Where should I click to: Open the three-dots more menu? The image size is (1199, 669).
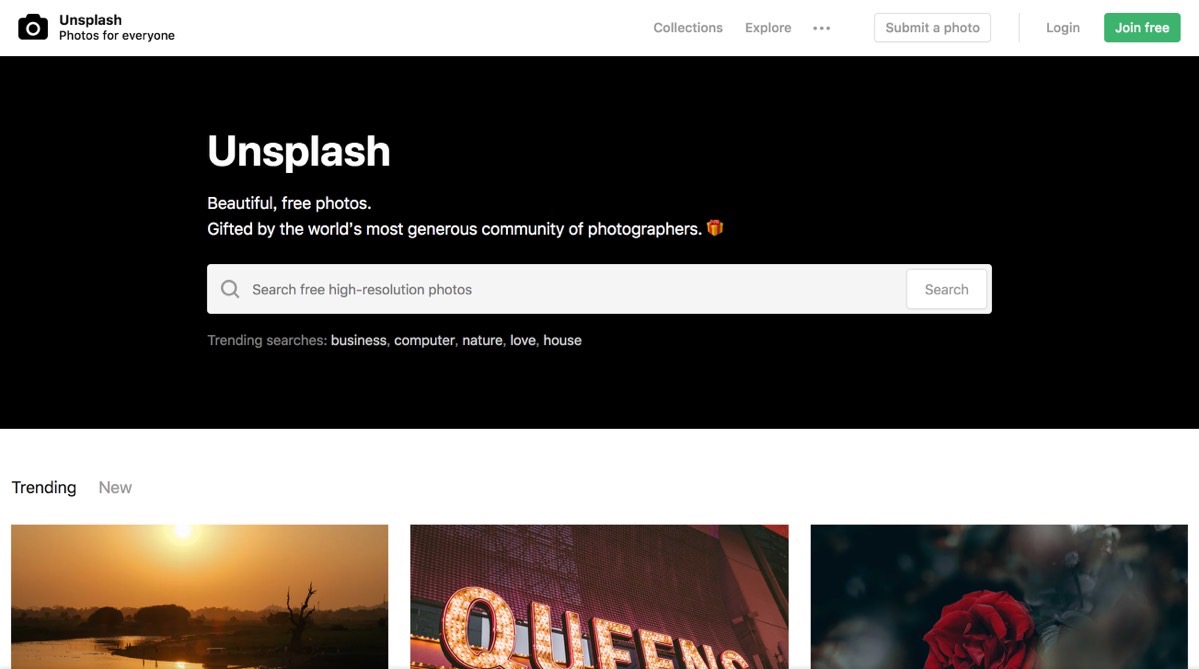[821, 28]
